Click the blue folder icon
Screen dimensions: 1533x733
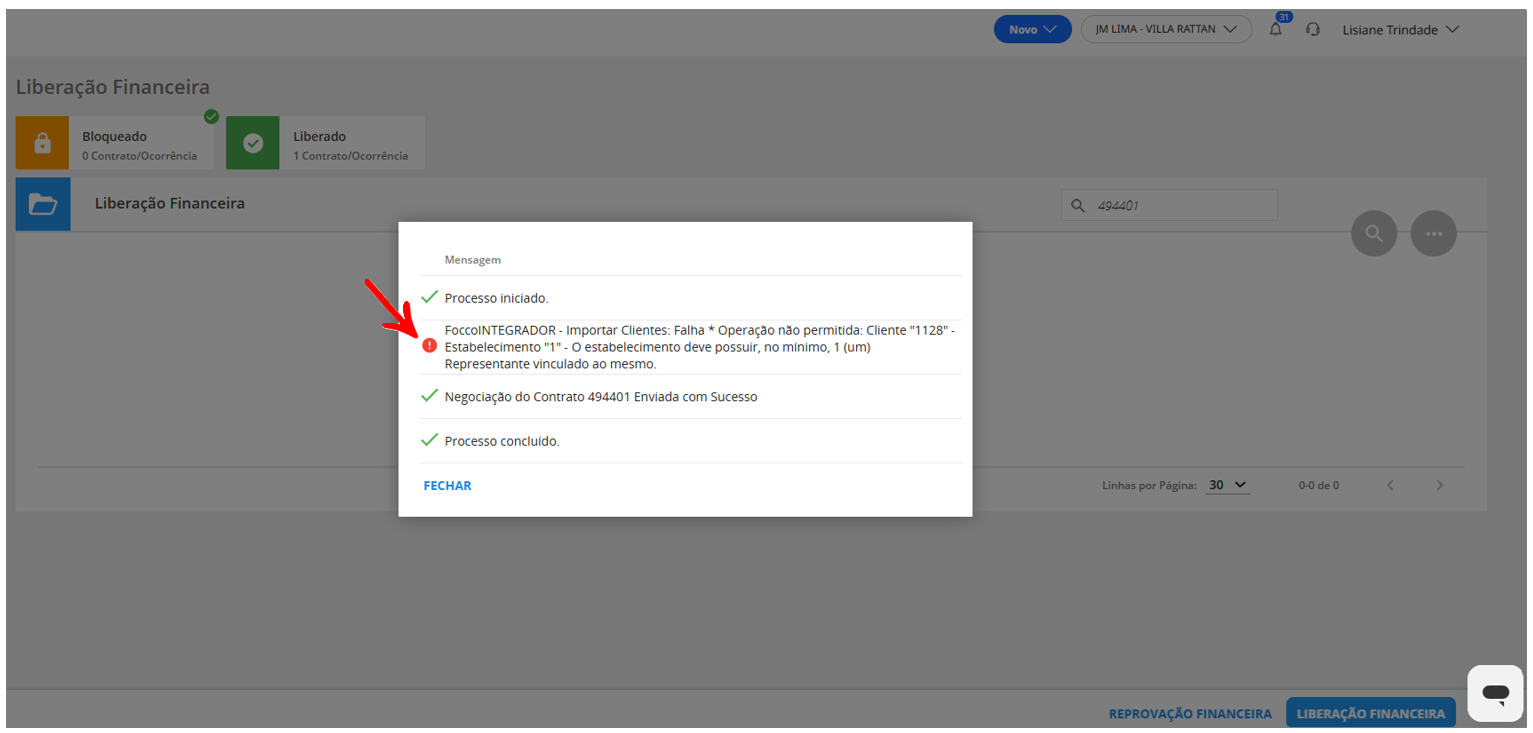(x=43, y=204)
